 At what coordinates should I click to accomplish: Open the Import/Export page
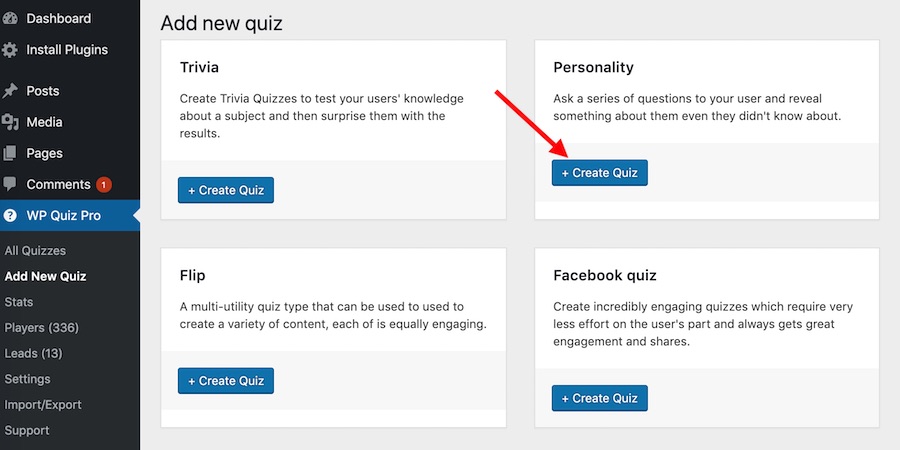pos(43,405)
